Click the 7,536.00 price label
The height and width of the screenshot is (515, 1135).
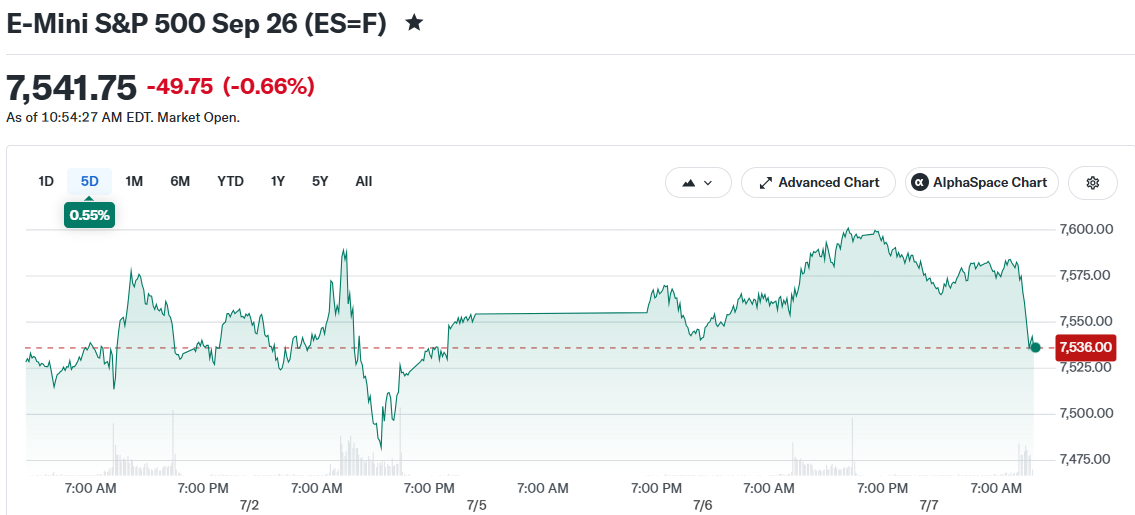tap(1085, 348)
